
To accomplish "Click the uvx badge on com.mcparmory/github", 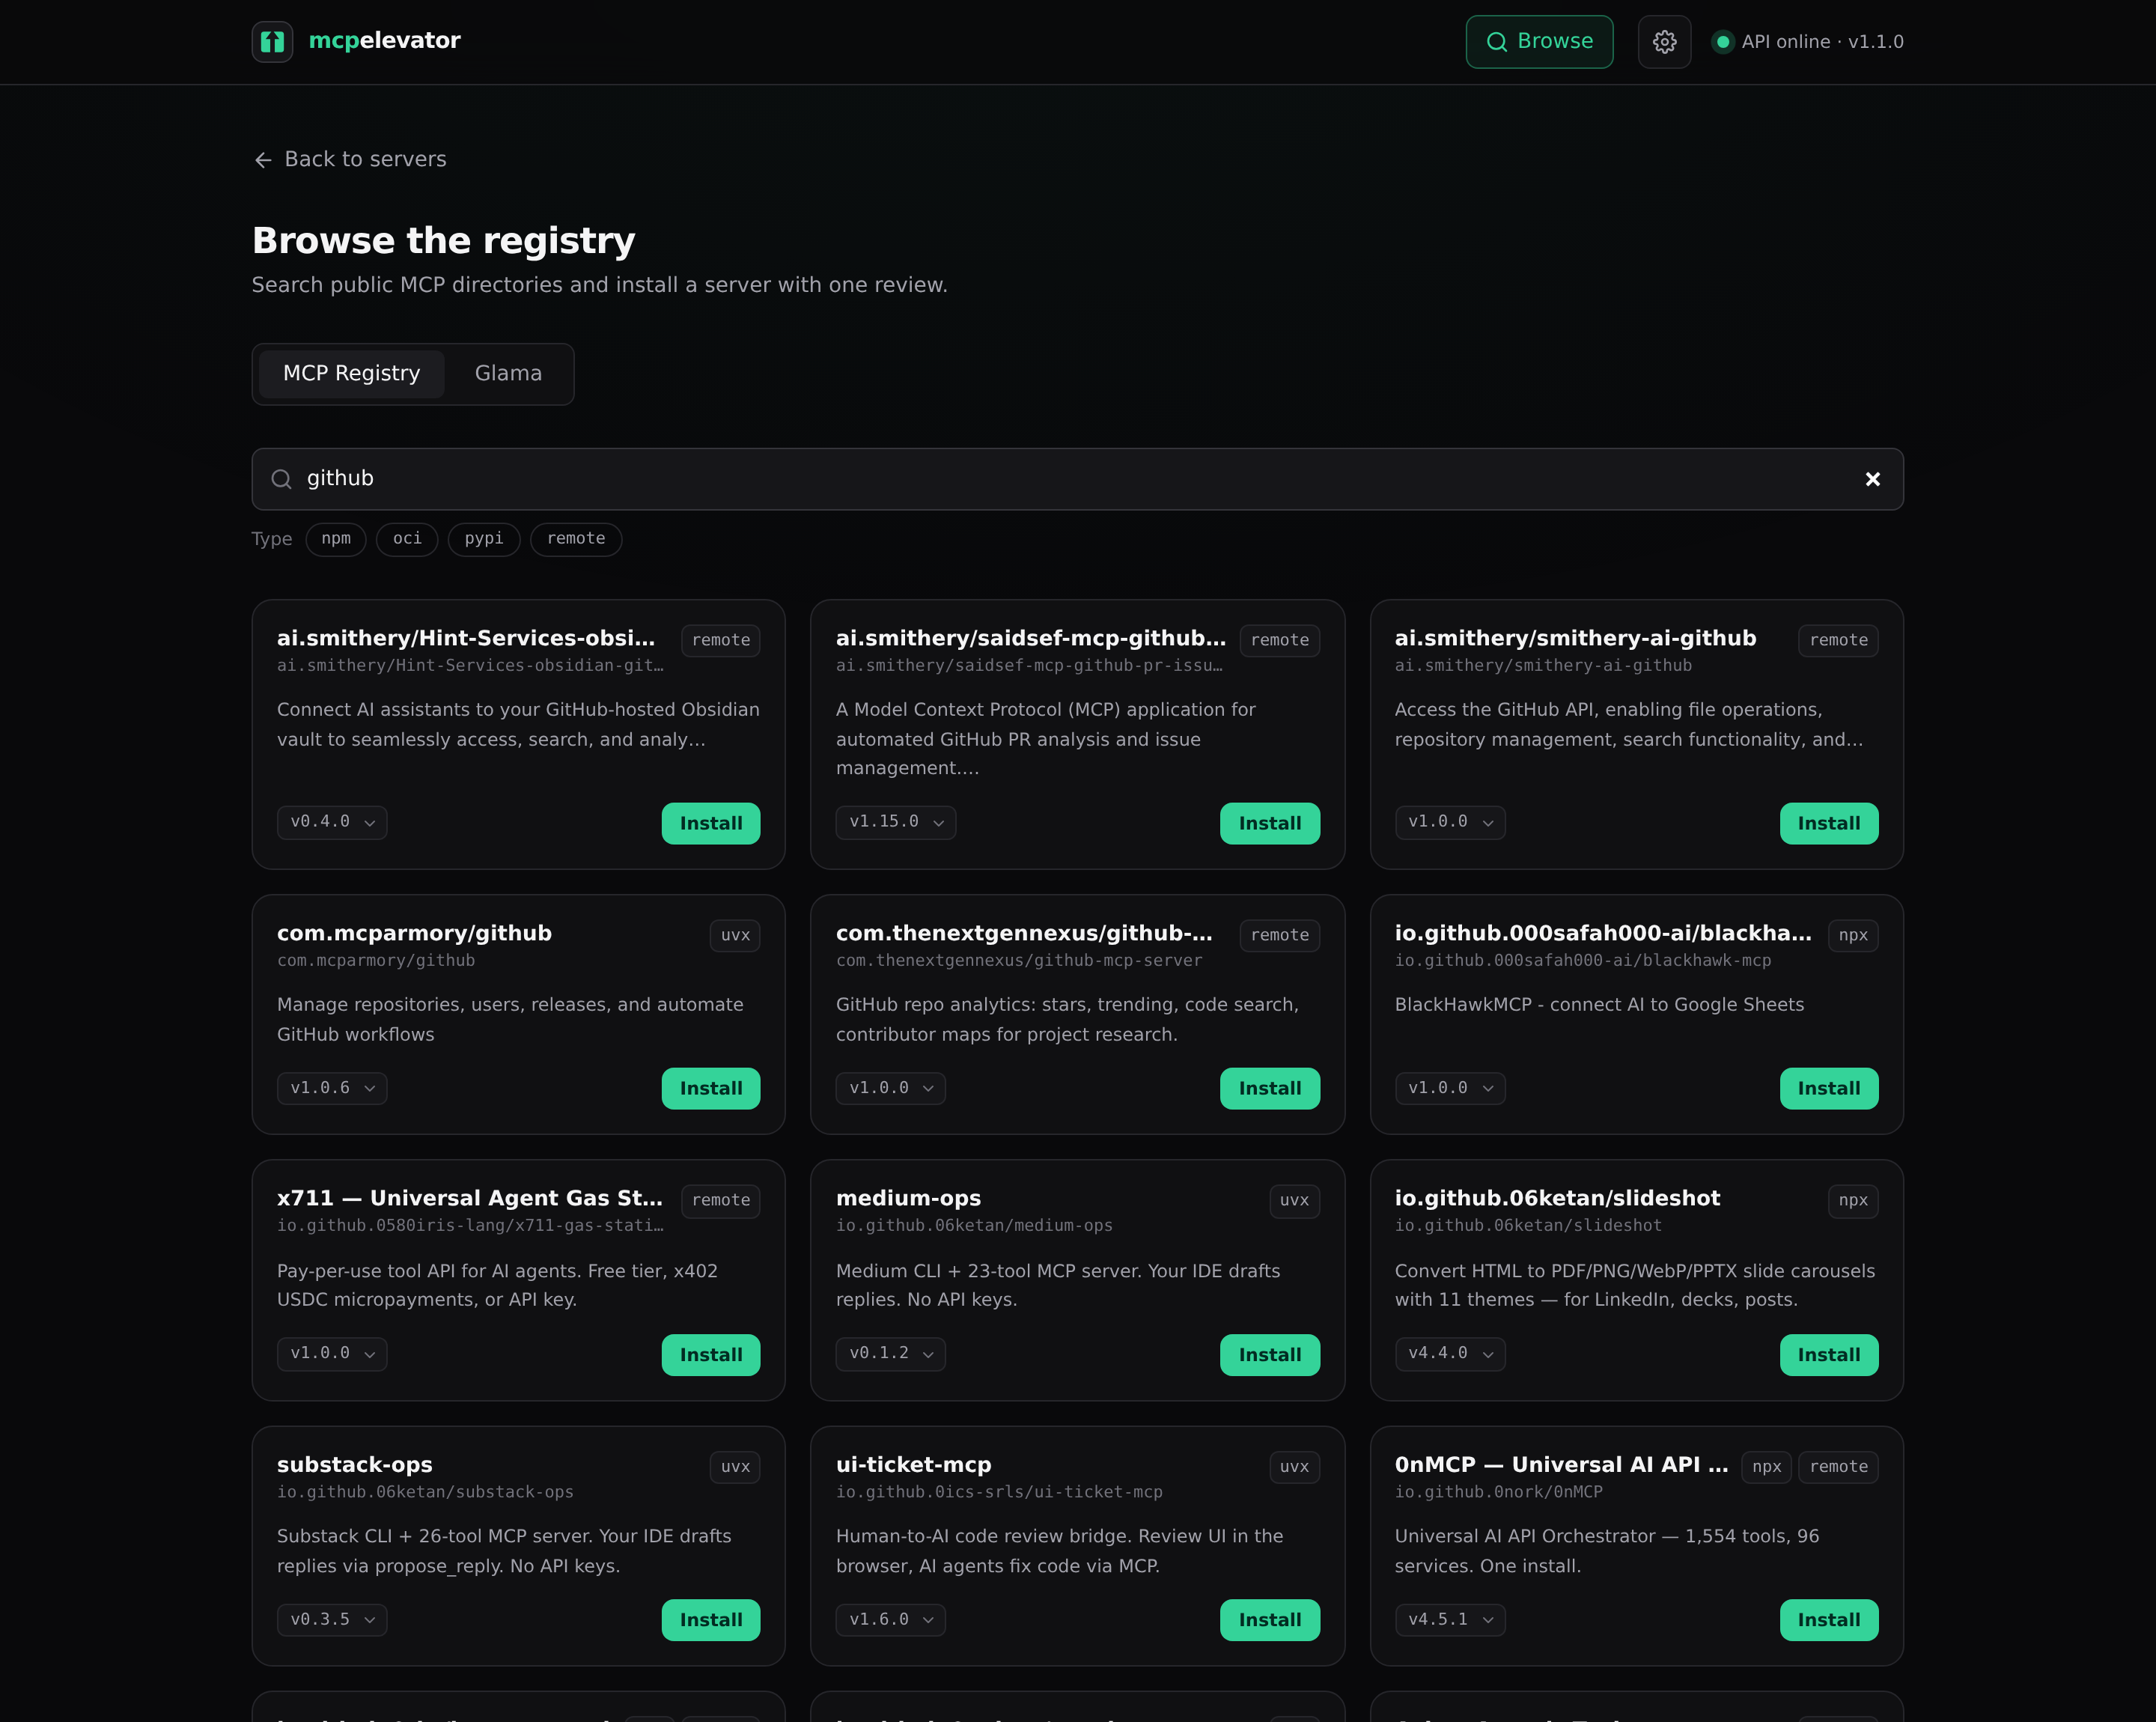I will (735, 936).
